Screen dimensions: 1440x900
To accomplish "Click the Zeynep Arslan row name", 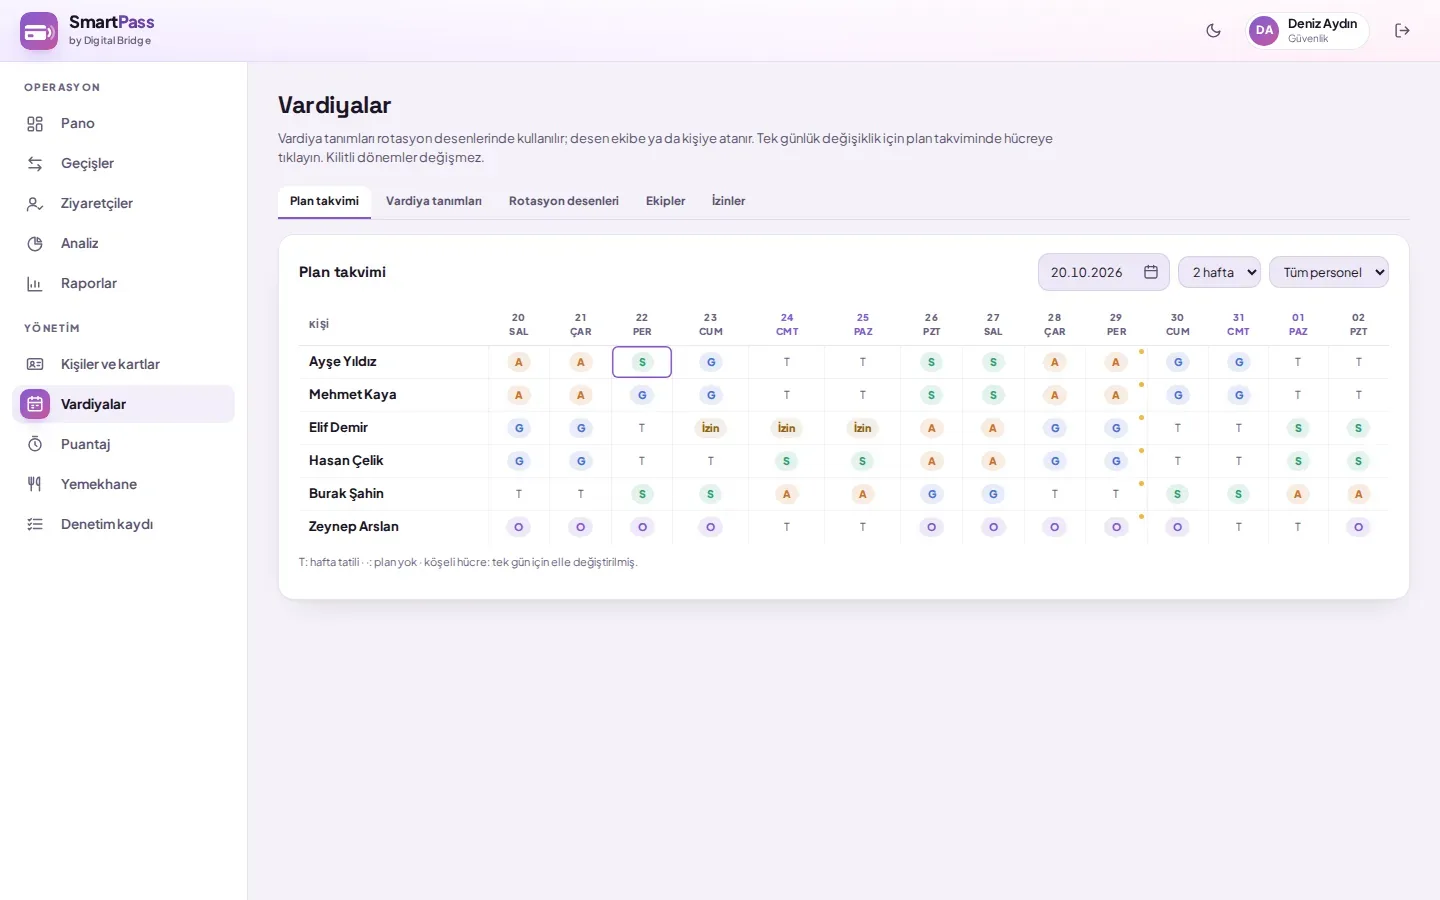I will (x=354, y=527).
